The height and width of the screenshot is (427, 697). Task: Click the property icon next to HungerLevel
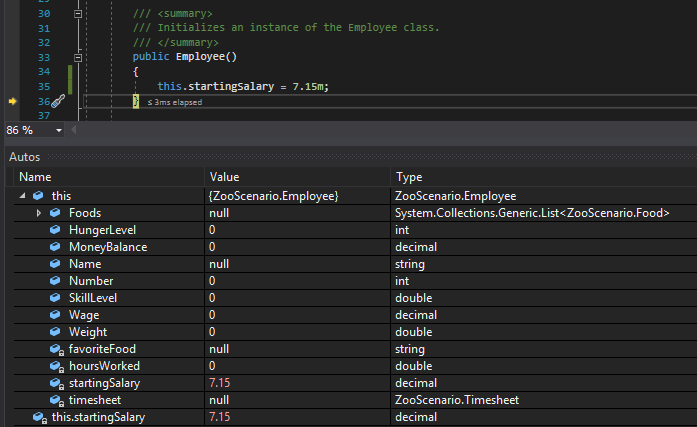[x=56, y=230]
